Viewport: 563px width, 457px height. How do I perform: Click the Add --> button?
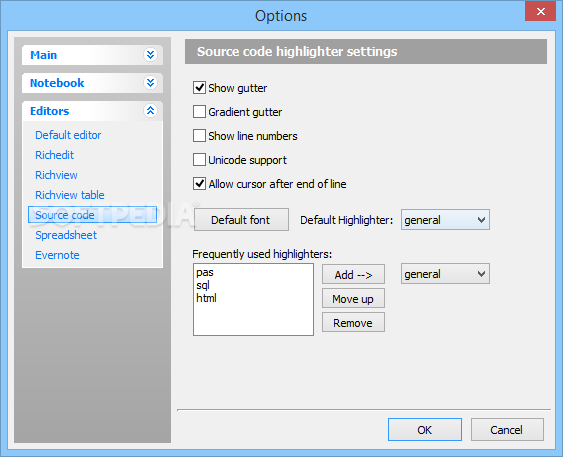(353, 275)
